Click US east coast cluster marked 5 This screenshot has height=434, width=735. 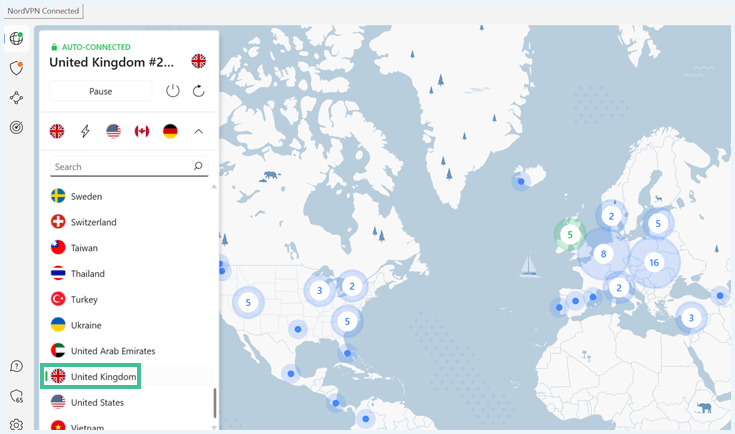347,321
